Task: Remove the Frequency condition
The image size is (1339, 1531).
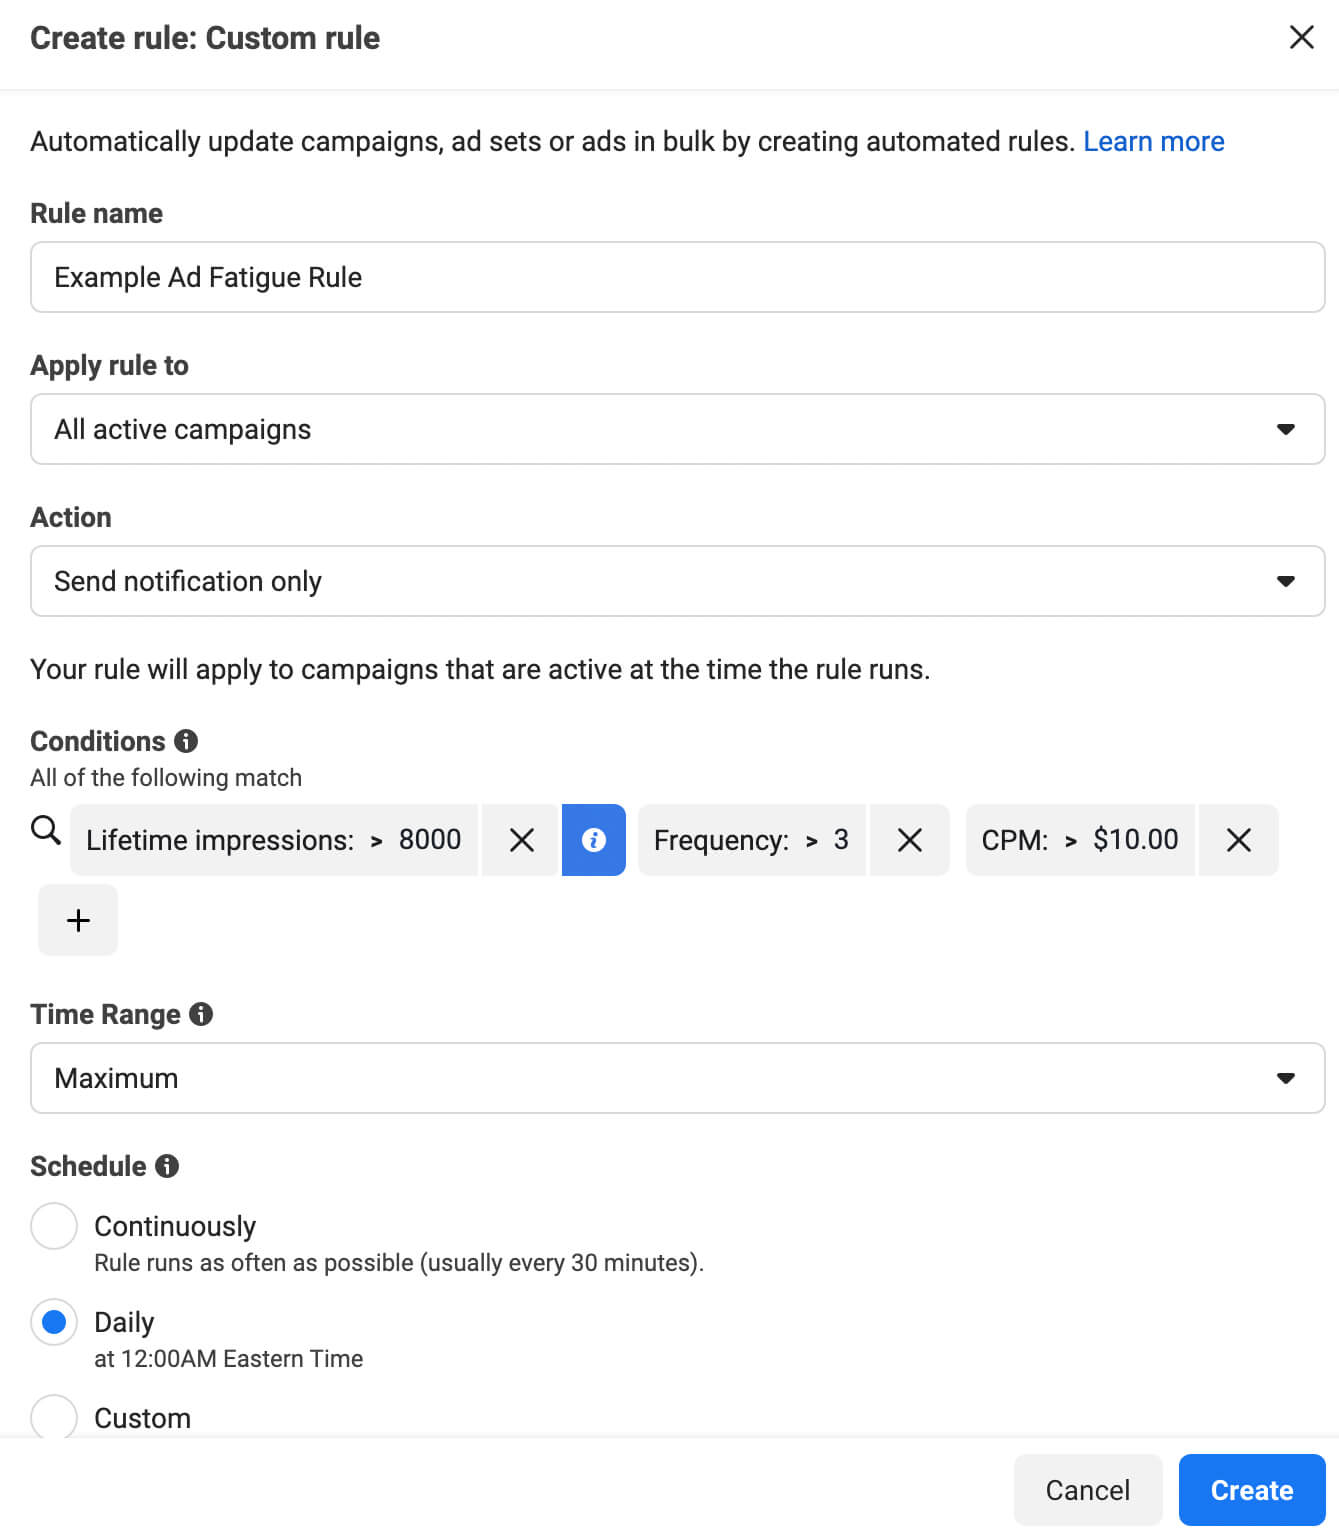Action: point(909,840)
